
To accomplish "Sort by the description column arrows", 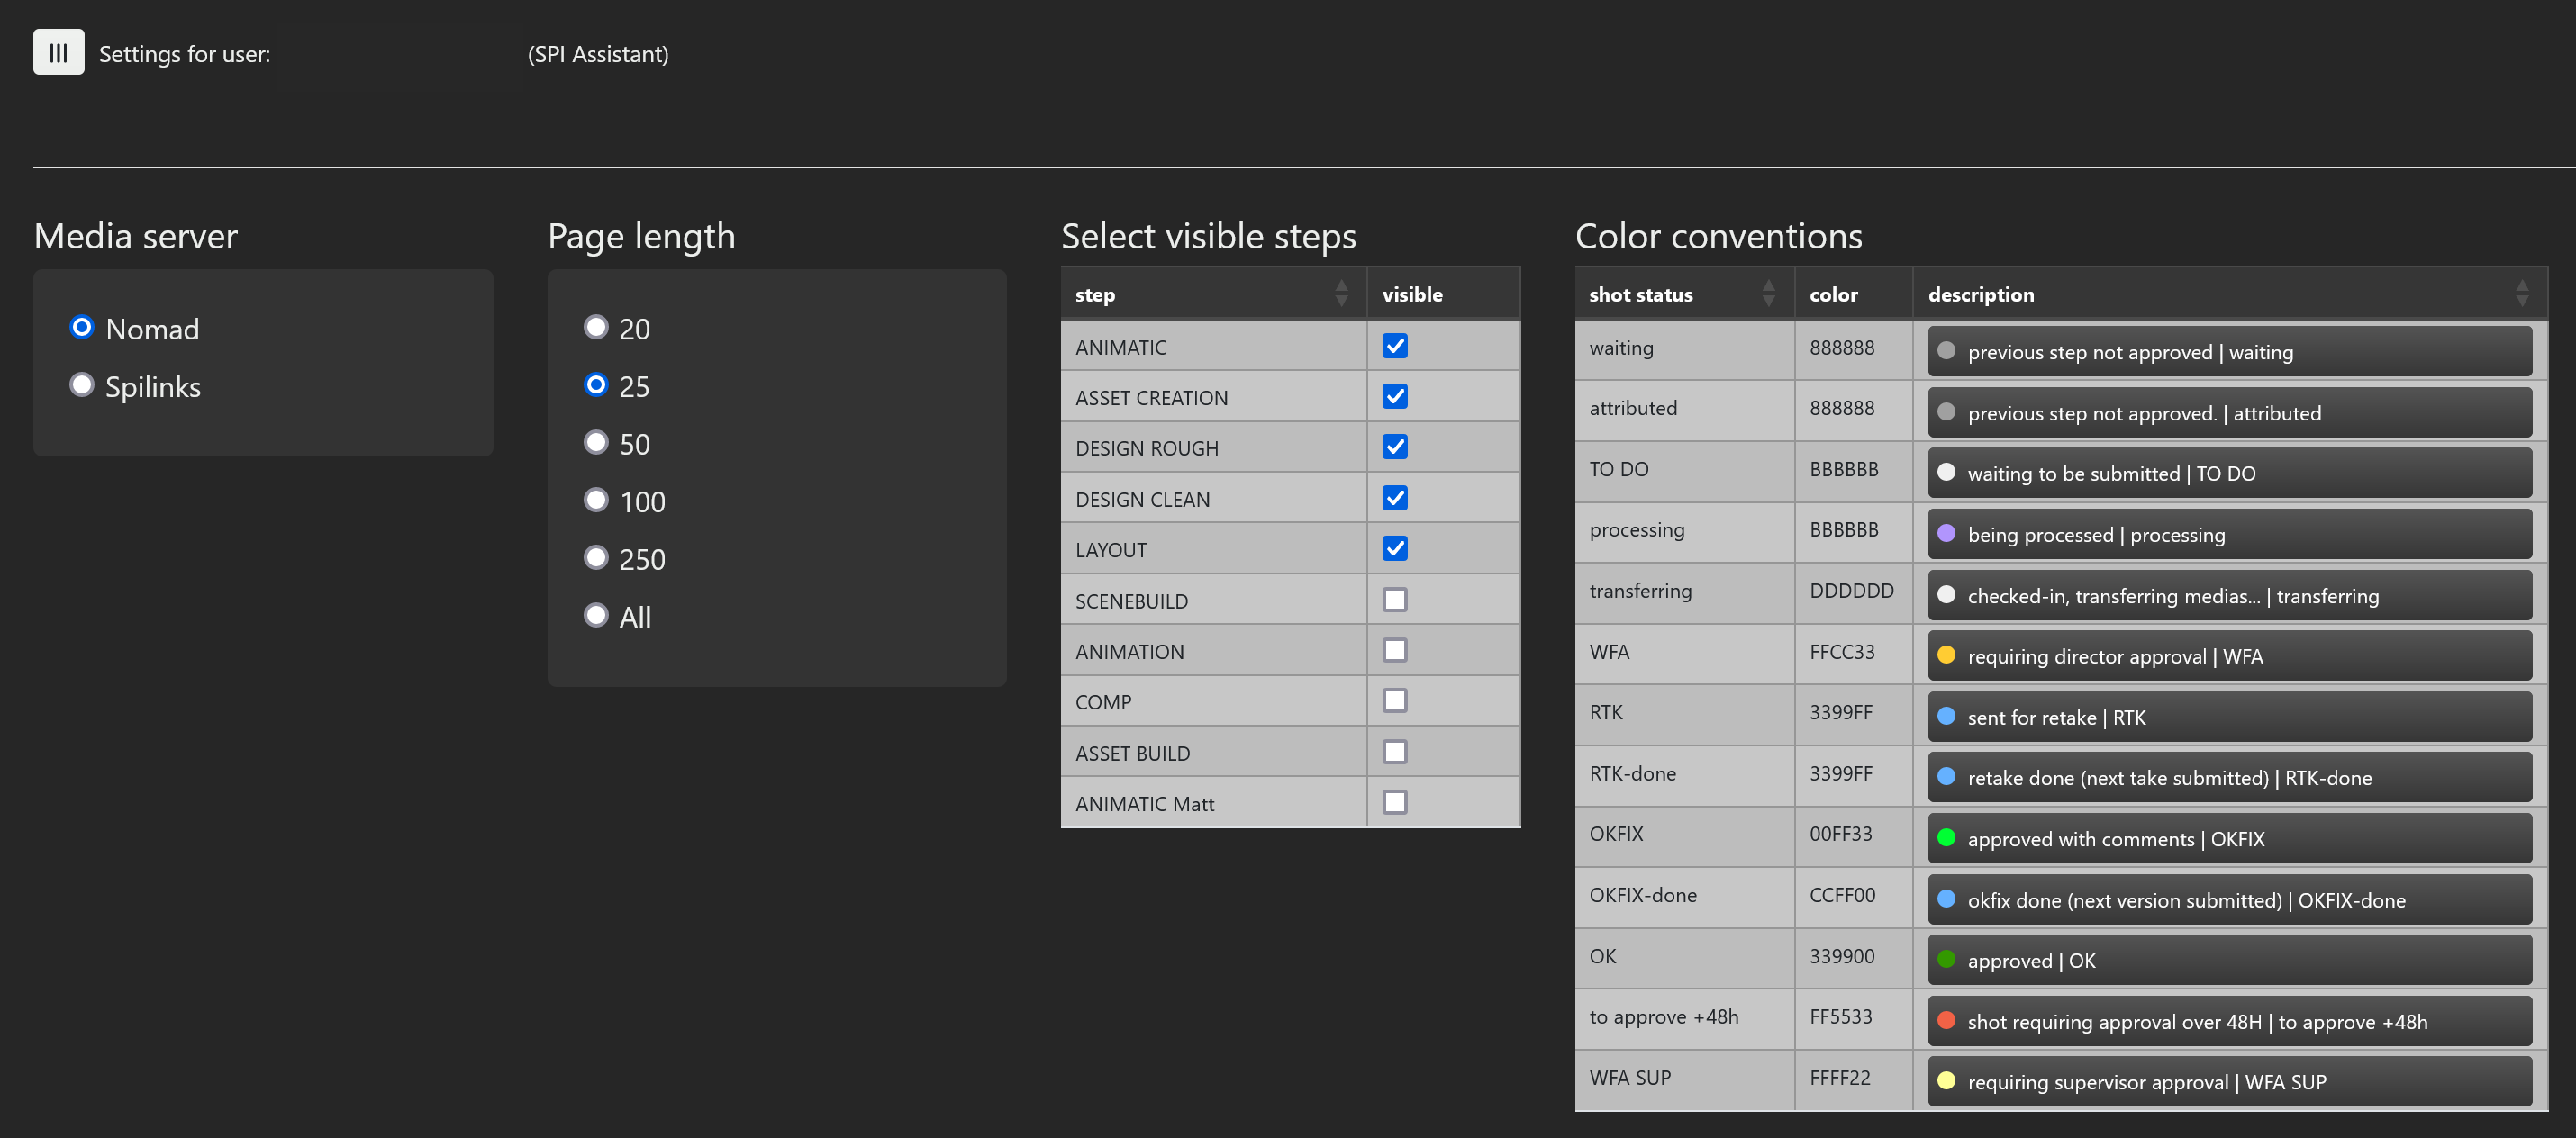I will [x=2521, y=294].
